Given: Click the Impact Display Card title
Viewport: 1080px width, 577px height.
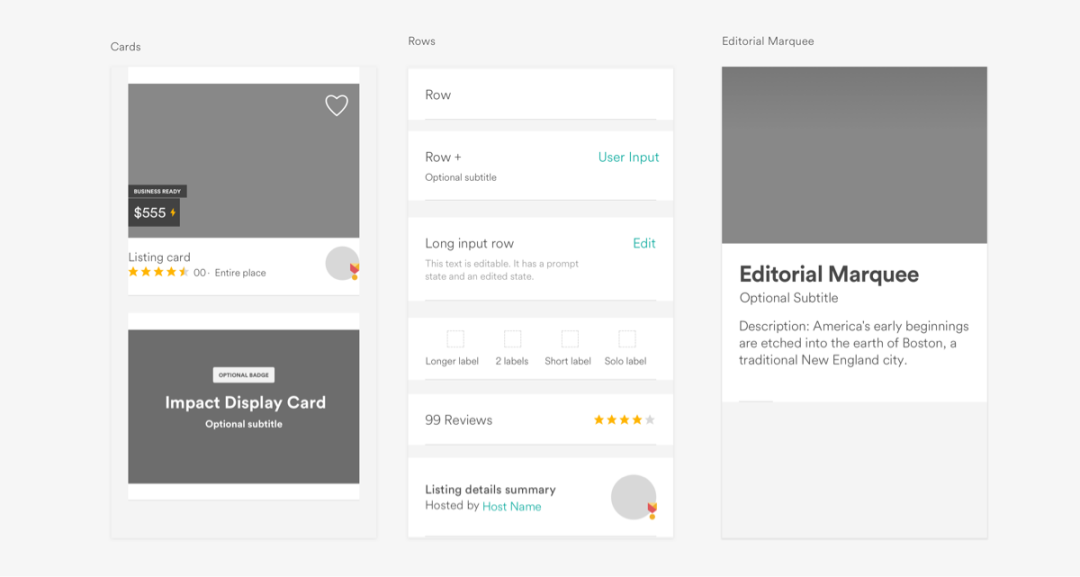Looking at the screenshot, I should tap(245, 403).
